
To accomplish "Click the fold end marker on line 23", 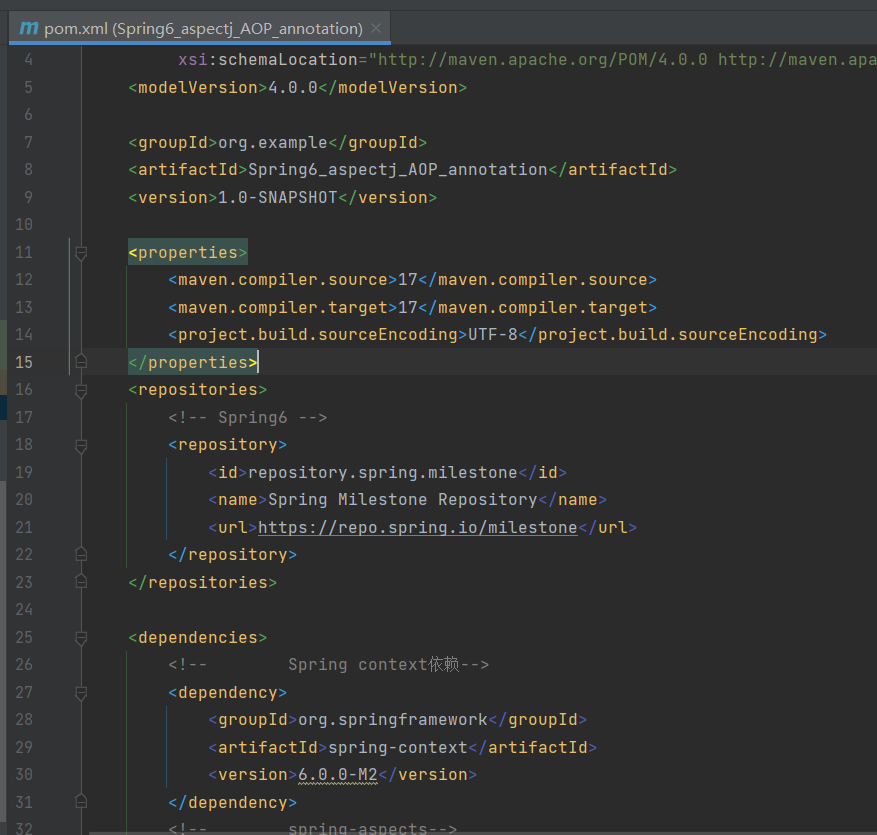I will pos(81,582).
